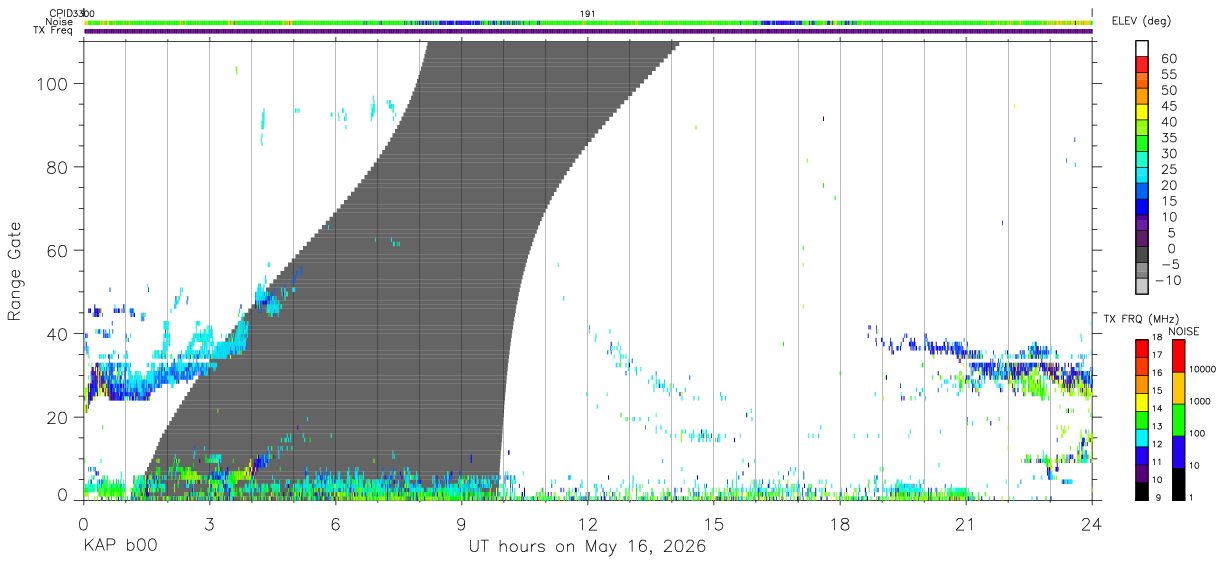Select the cyan segment of TX FRQ bar

coord(1142,437)
